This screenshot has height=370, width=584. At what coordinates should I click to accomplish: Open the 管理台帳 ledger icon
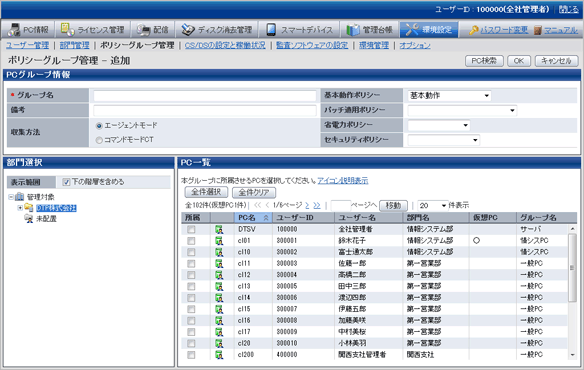[353, 29]
